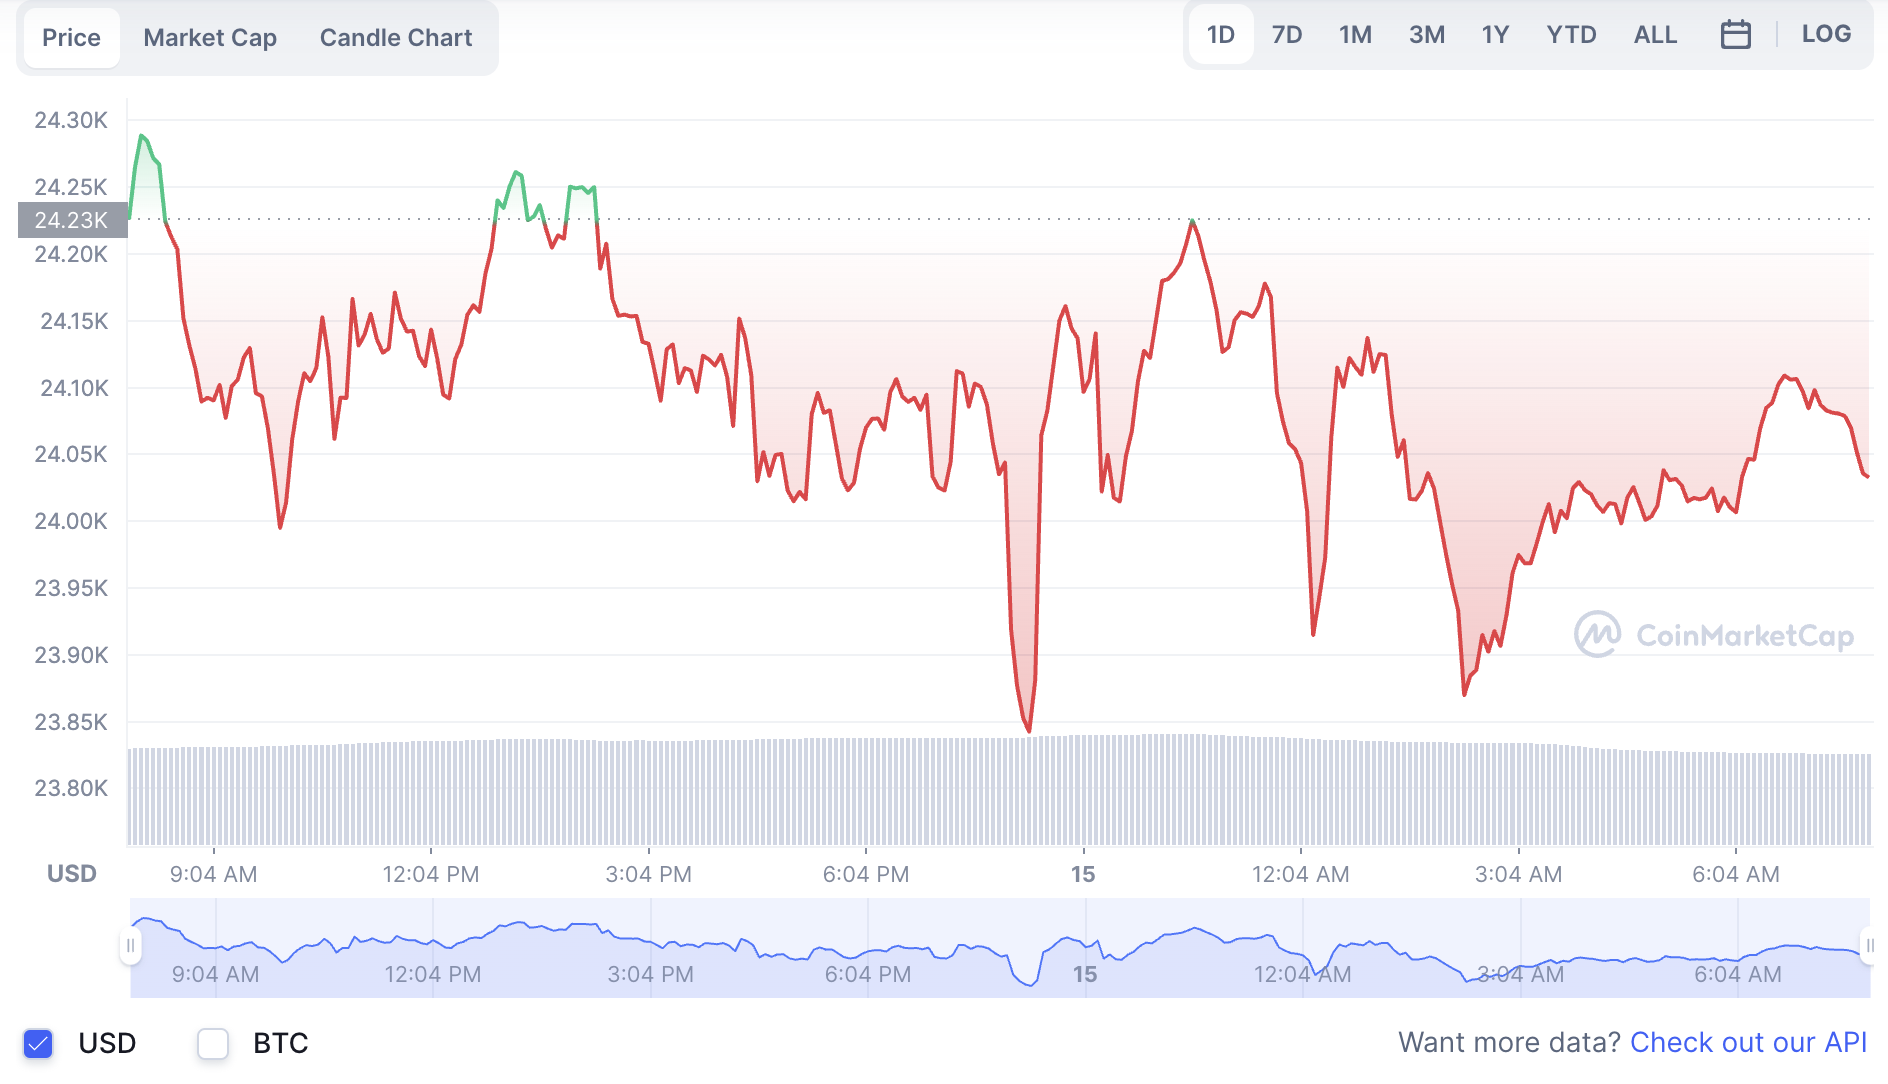Choose the 1Y time range
The image size is (1888, 1084).
pyautogui.click(x=1495, y=35)
